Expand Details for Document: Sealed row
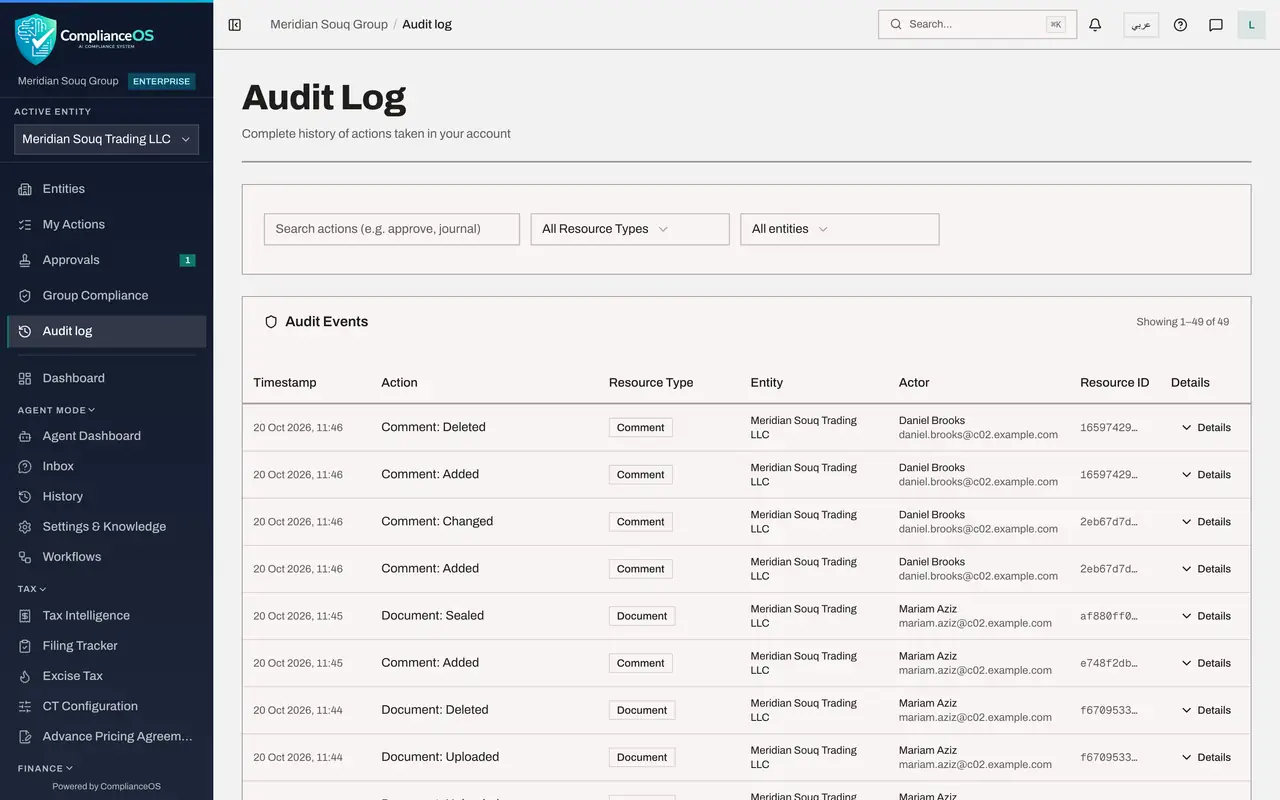Viewport: 1280px width, 800px height. [x=1206, y=616]
